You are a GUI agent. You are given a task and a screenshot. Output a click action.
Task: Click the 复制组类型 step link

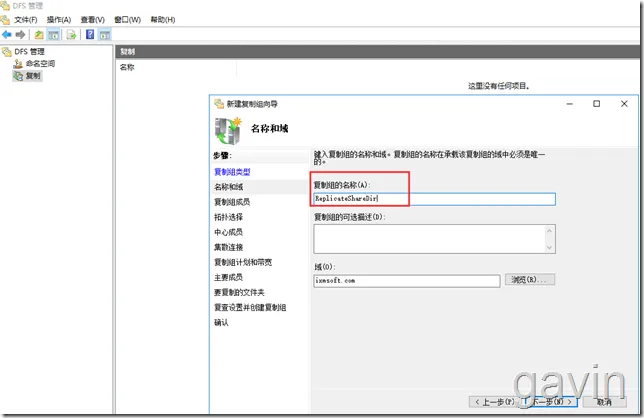click(232, 172)
